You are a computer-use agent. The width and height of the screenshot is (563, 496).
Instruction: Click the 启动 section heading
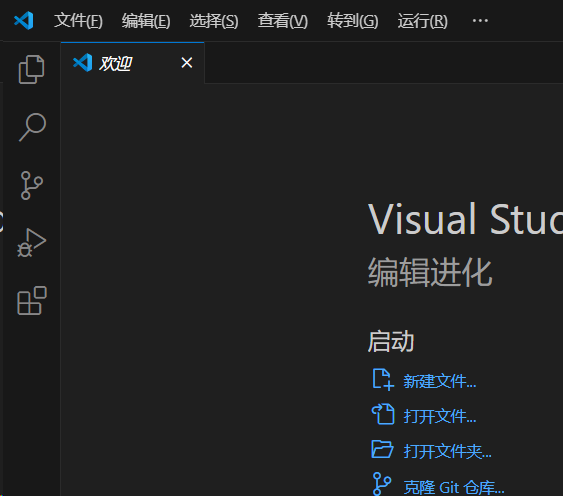[391, 341]
